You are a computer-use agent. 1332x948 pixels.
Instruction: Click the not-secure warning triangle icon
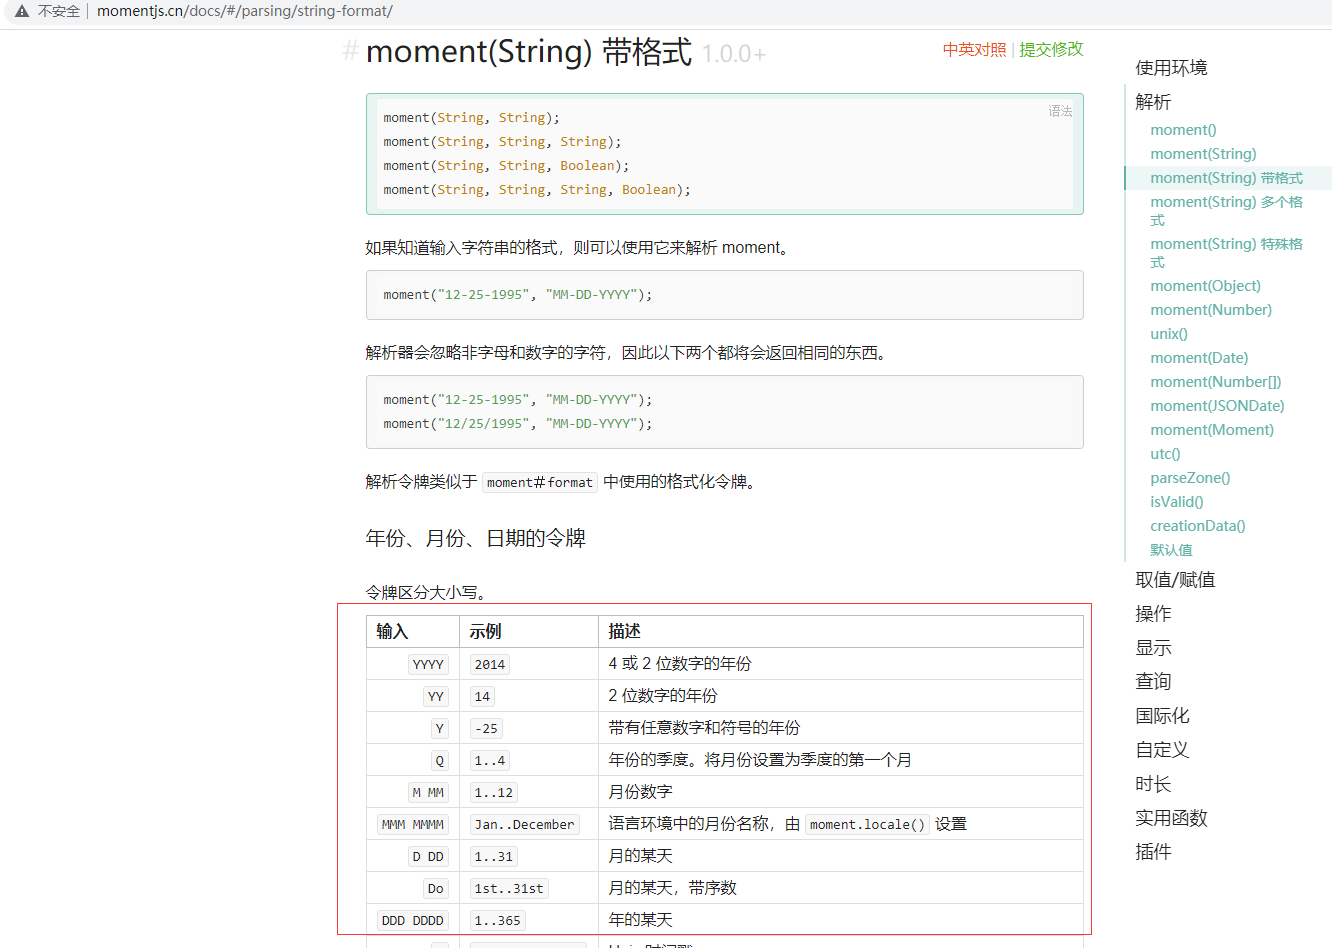[22, 11]
